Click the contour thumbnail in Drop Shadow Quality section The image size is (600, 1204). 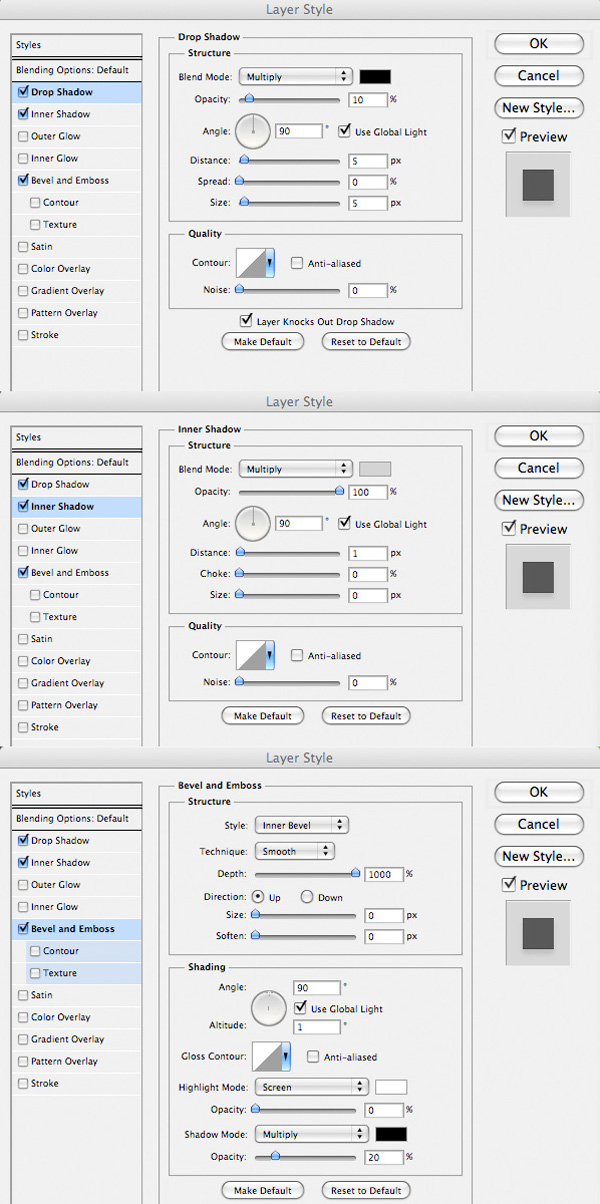click(251, 263)
